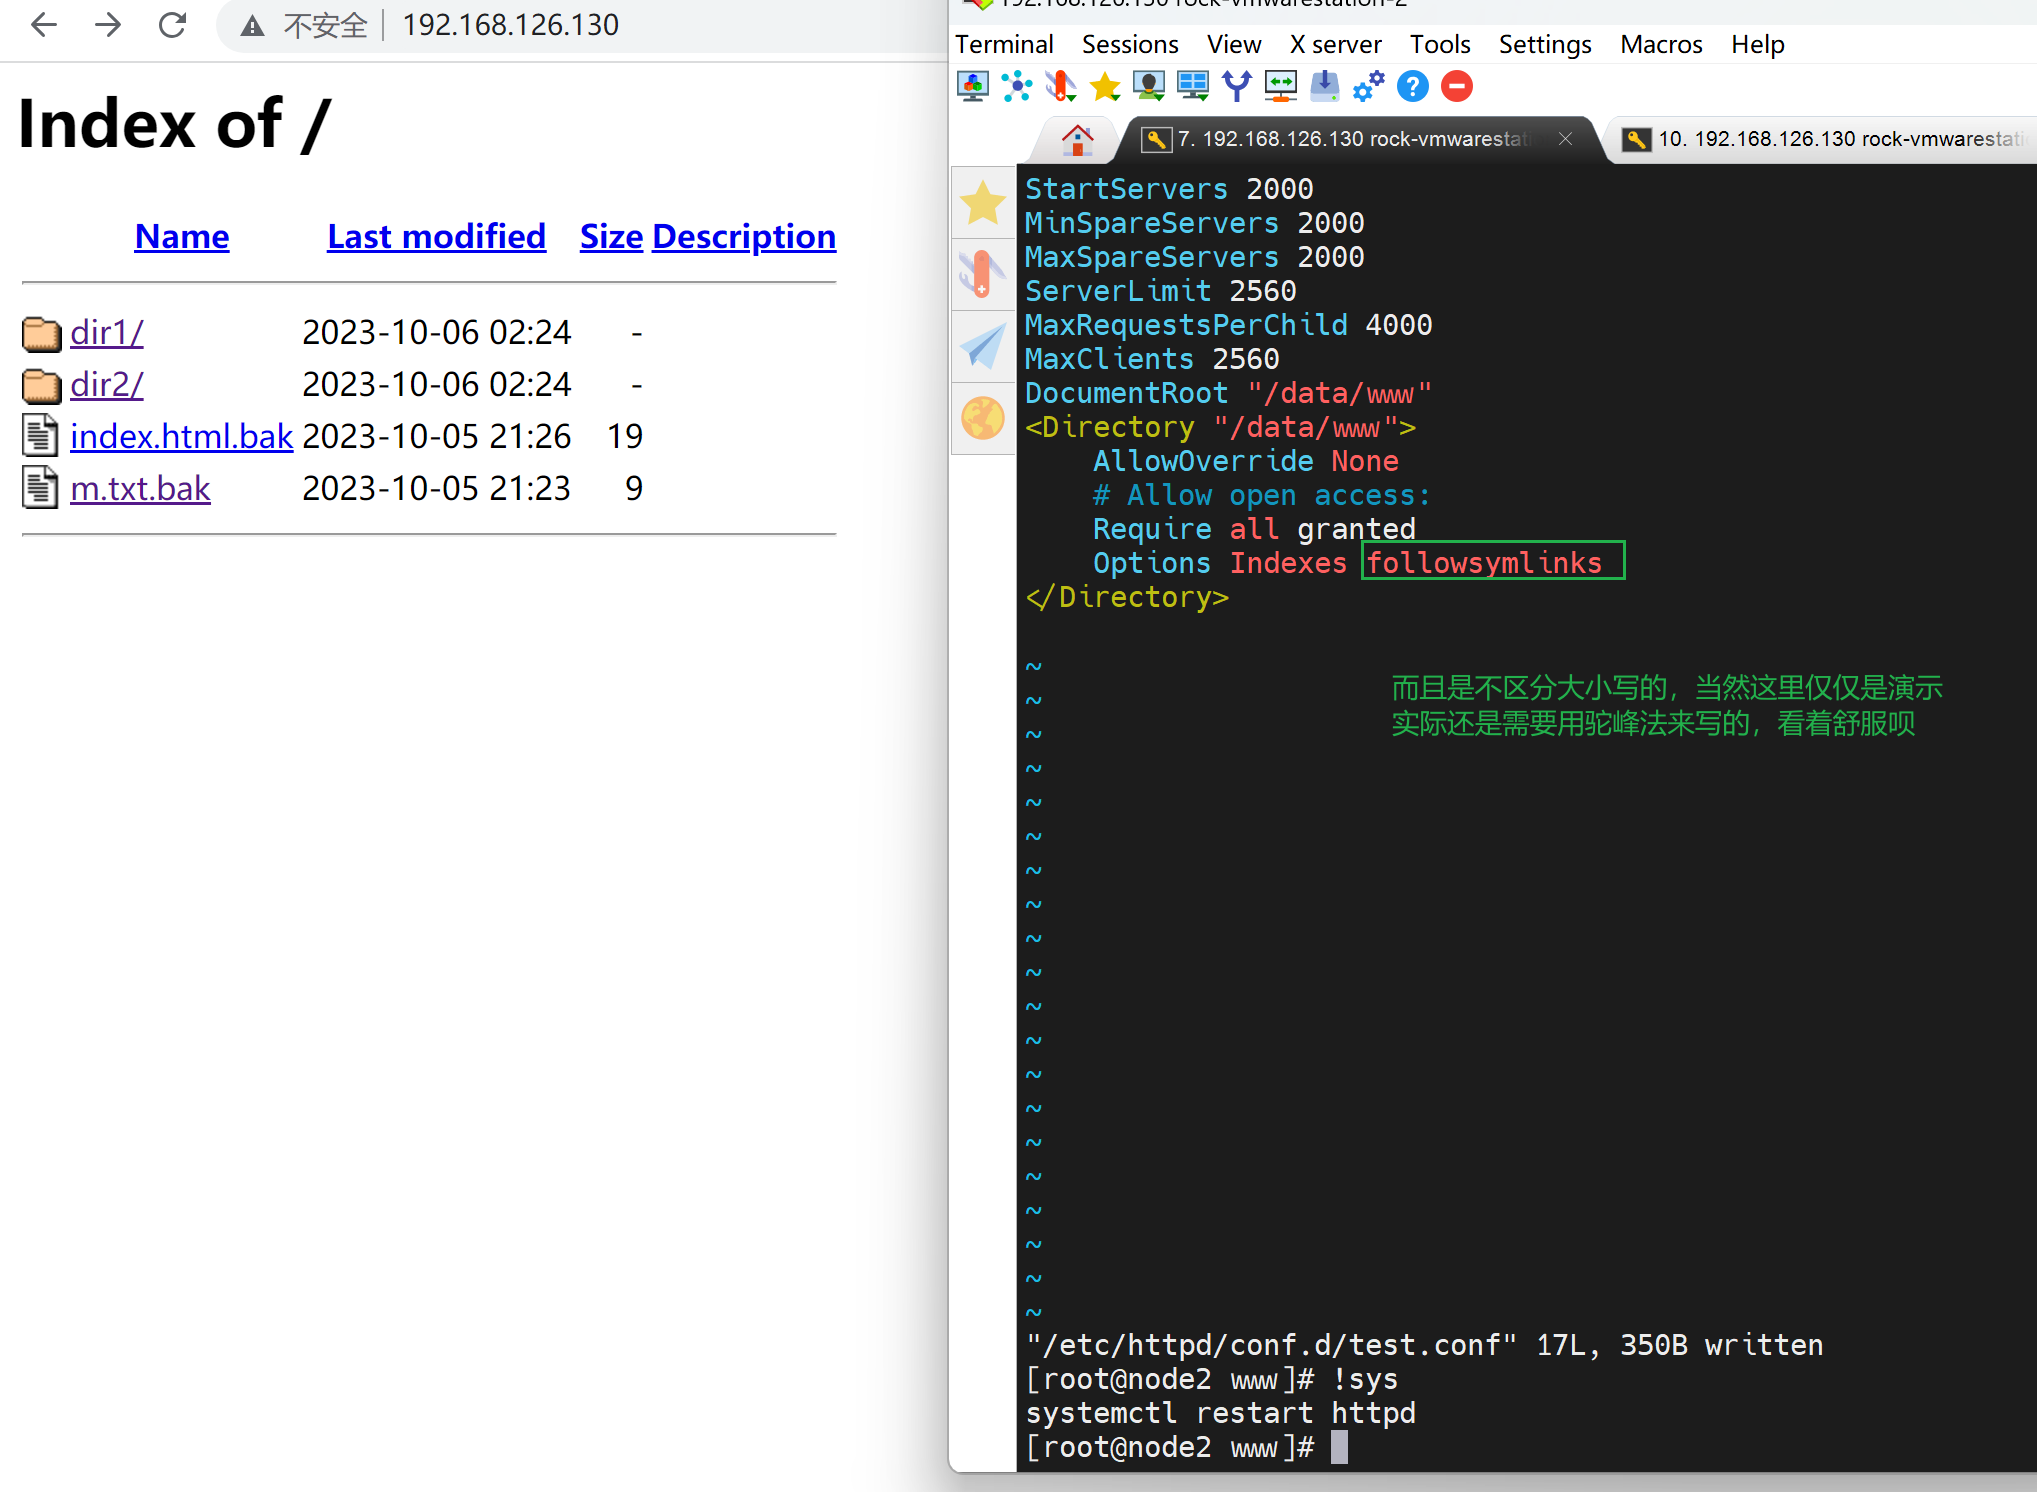Open the yellow star Sessions sidebar tab

[983, 203]
